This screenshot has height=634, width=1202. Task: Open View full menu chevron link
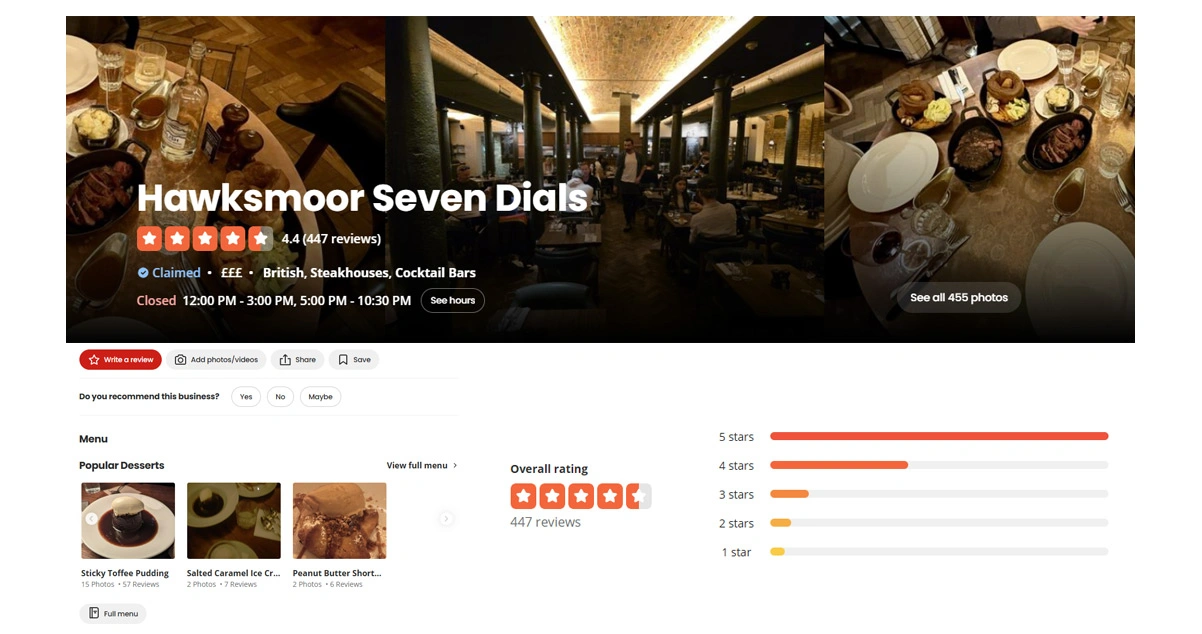pyautogui.click(x=422, y=465)
